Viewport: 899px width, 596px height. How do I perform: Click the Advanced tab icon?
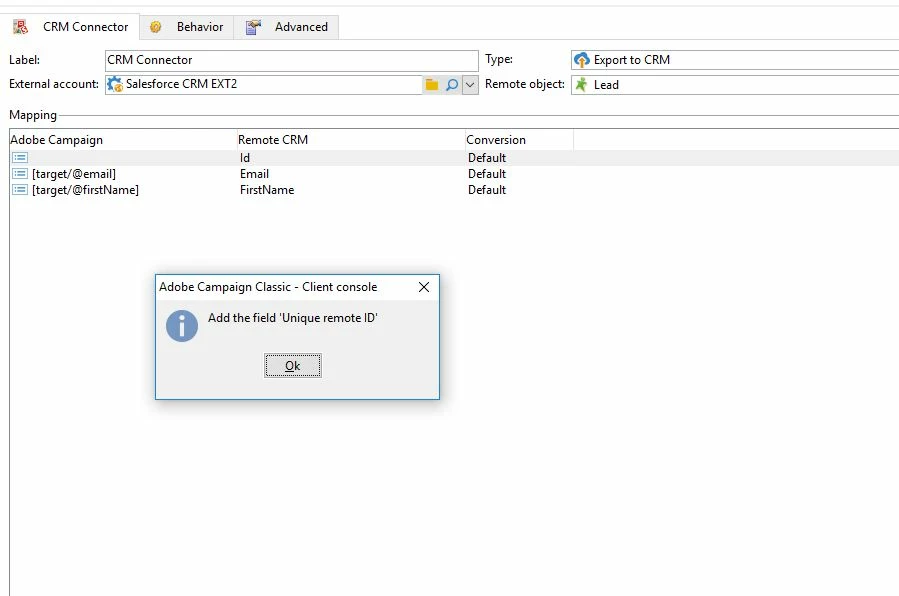pyautogui.click(x=253, y=27)
